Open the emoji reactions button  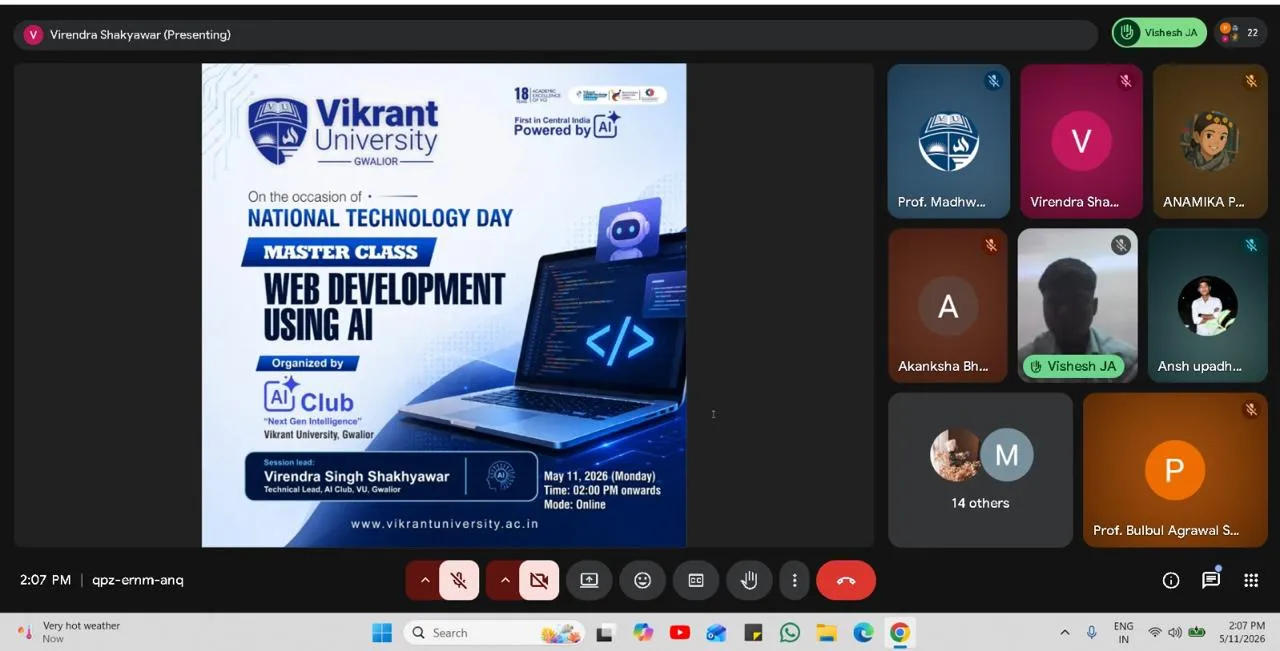click(x=642, y=580)
